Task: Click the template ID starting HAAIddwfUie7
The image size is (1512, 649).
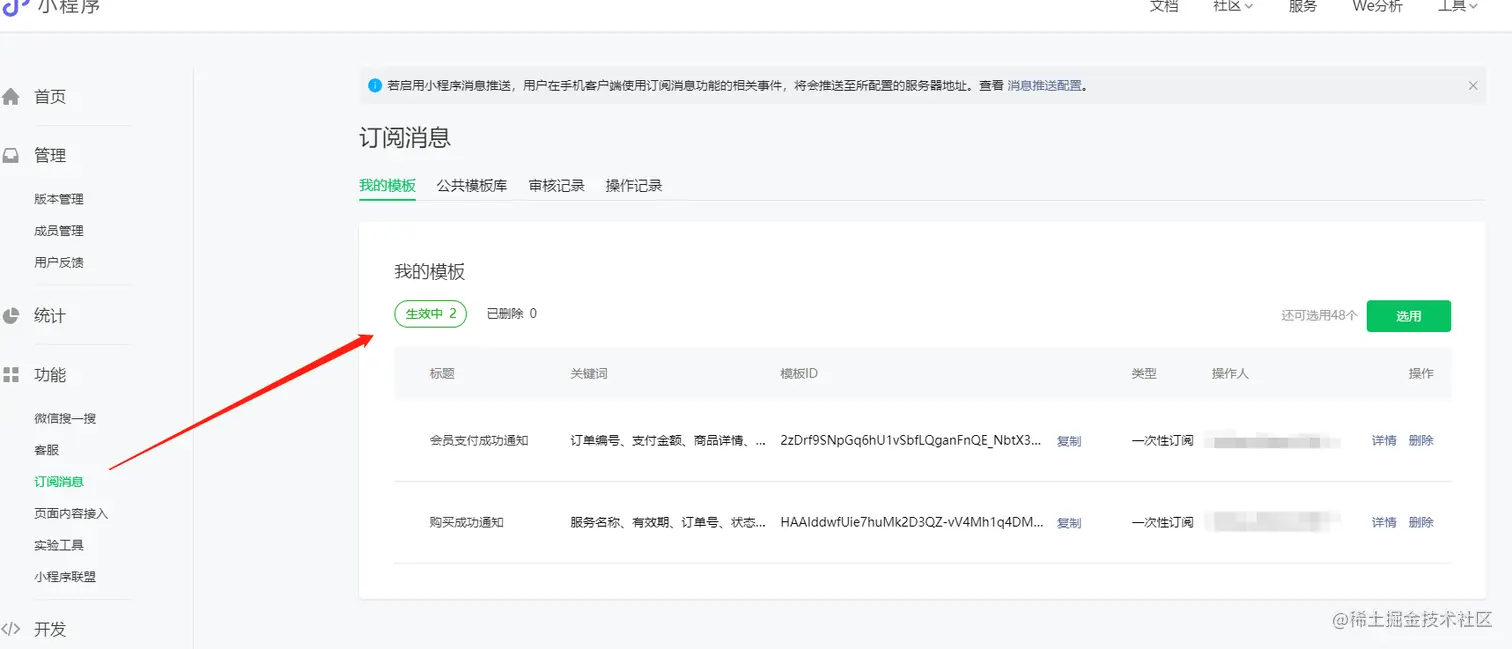Action: click(912, 523)
